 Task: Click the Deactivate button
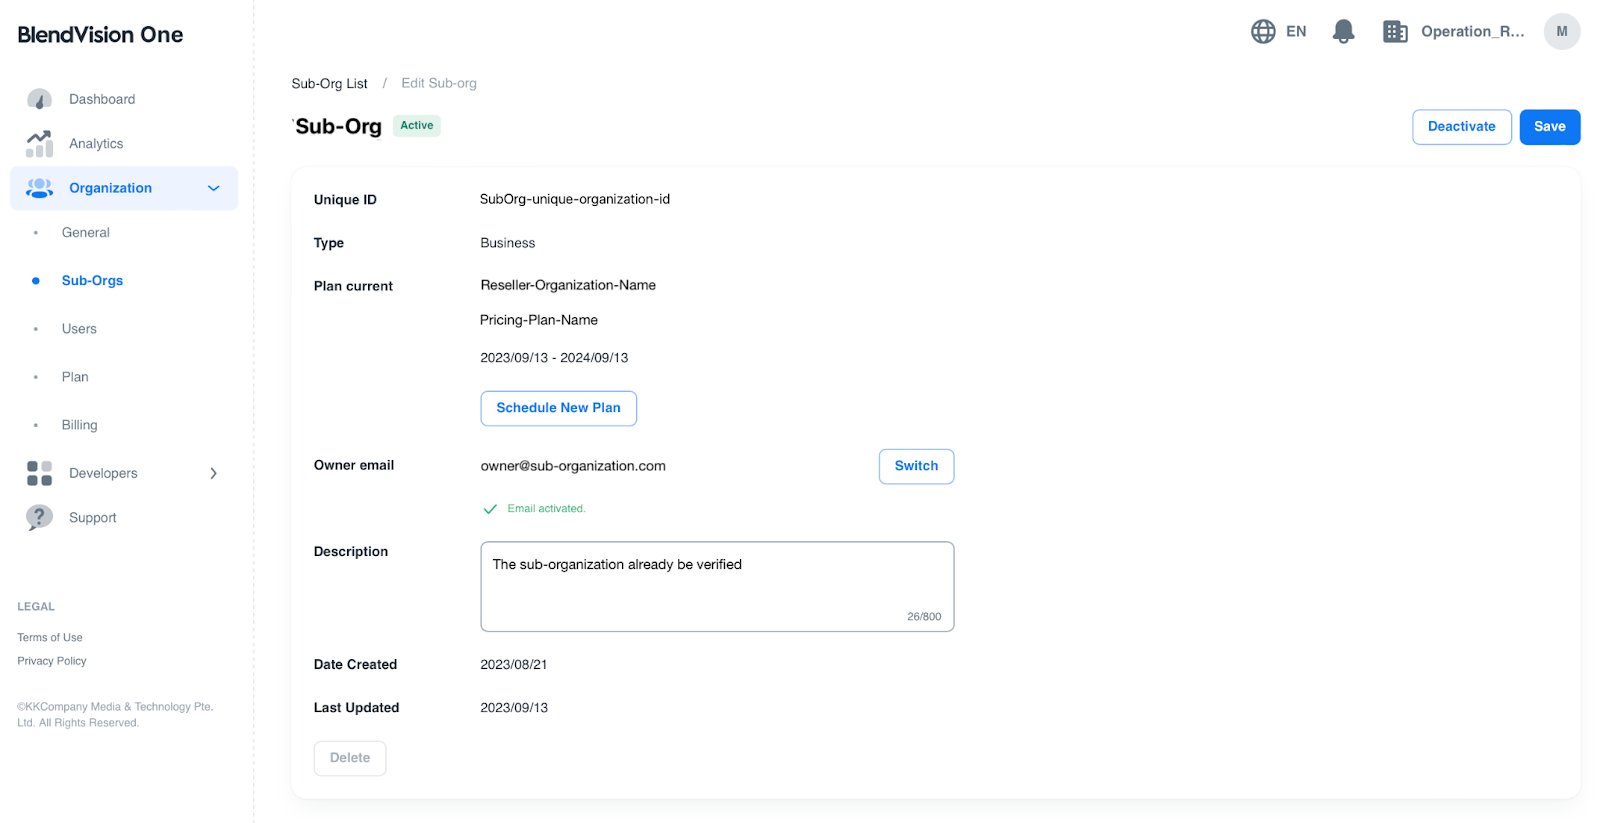[1461, 127]
